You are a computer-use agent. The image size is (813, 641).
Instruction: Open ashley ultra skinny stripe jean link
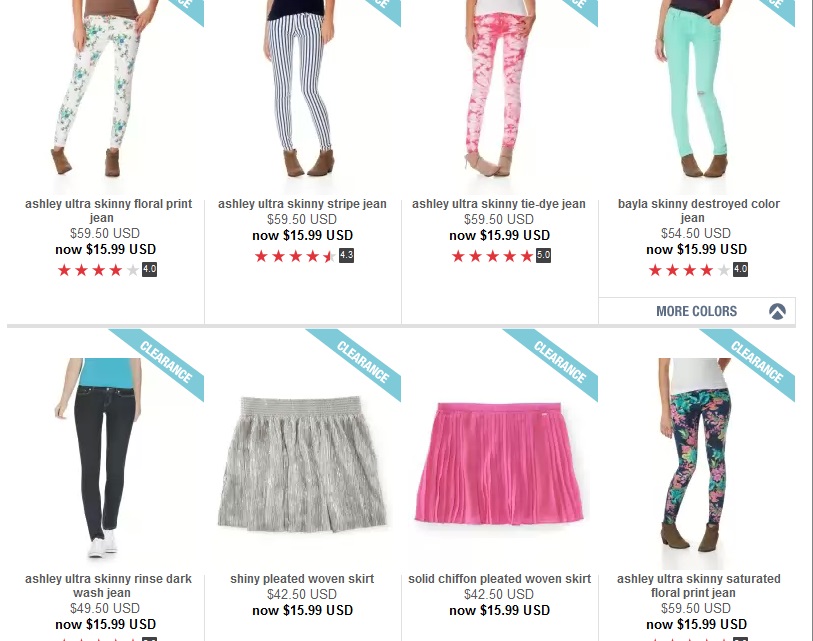click(302, 204)
